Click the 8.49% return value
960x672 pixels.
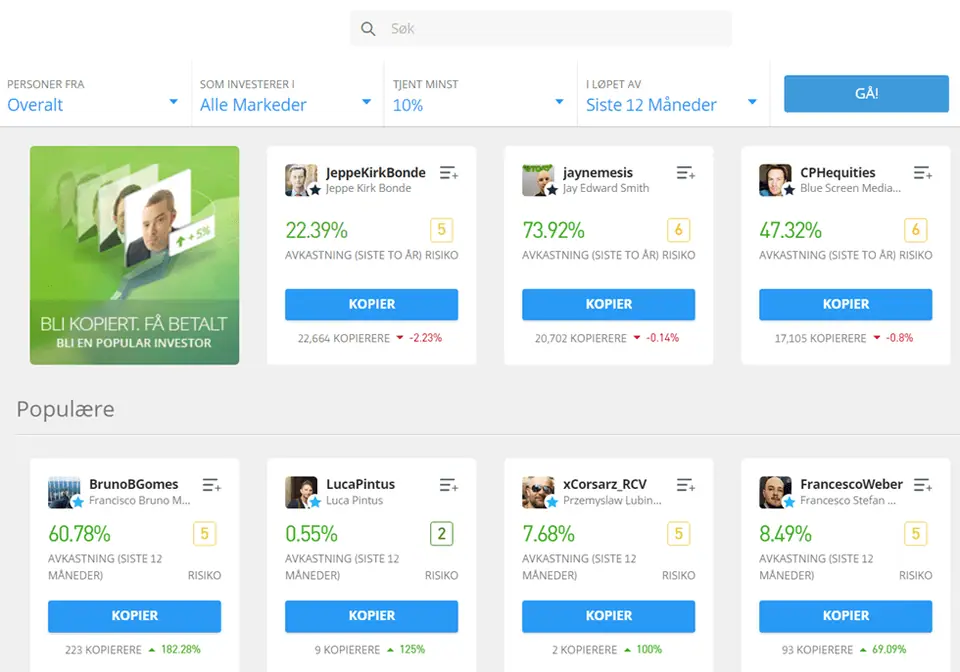tap(786, 534)
